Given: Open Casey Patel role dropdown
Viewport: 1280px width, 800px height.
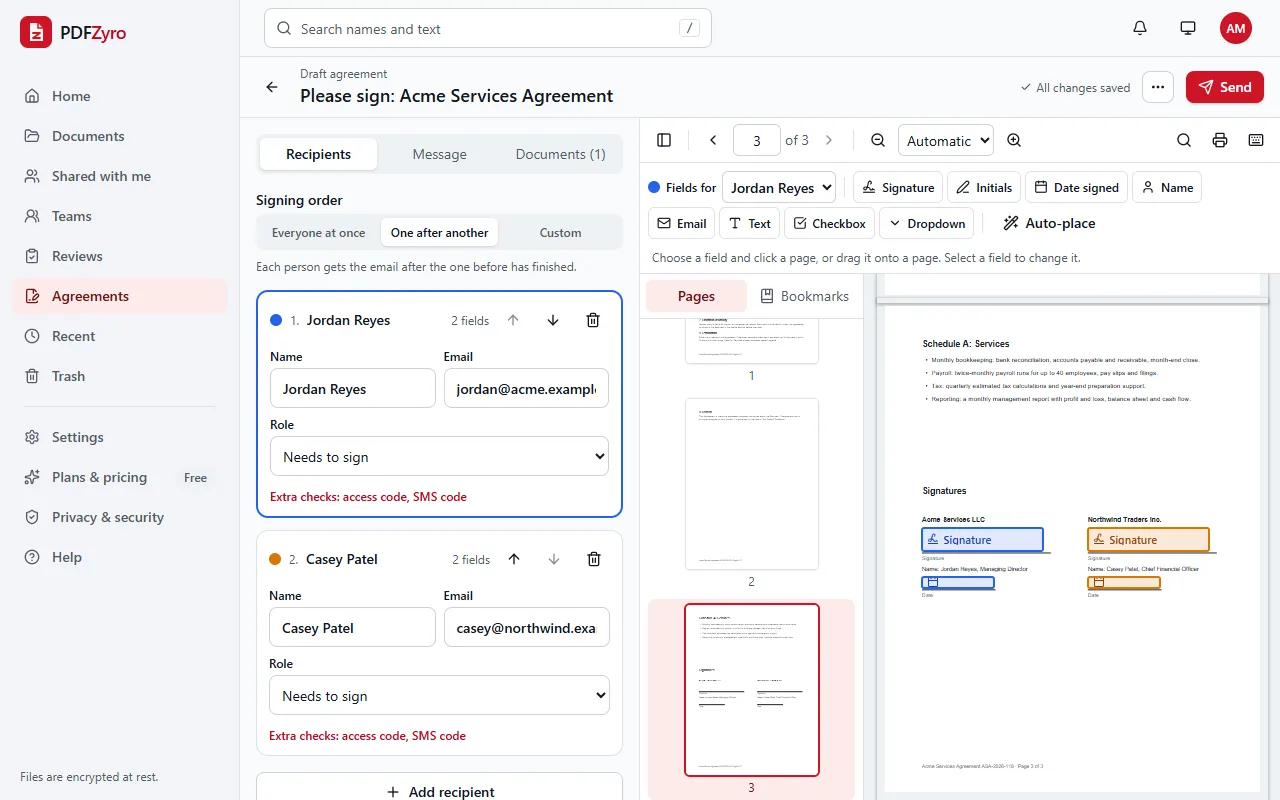Looking at the screenshot, I should tap(439, 695).
